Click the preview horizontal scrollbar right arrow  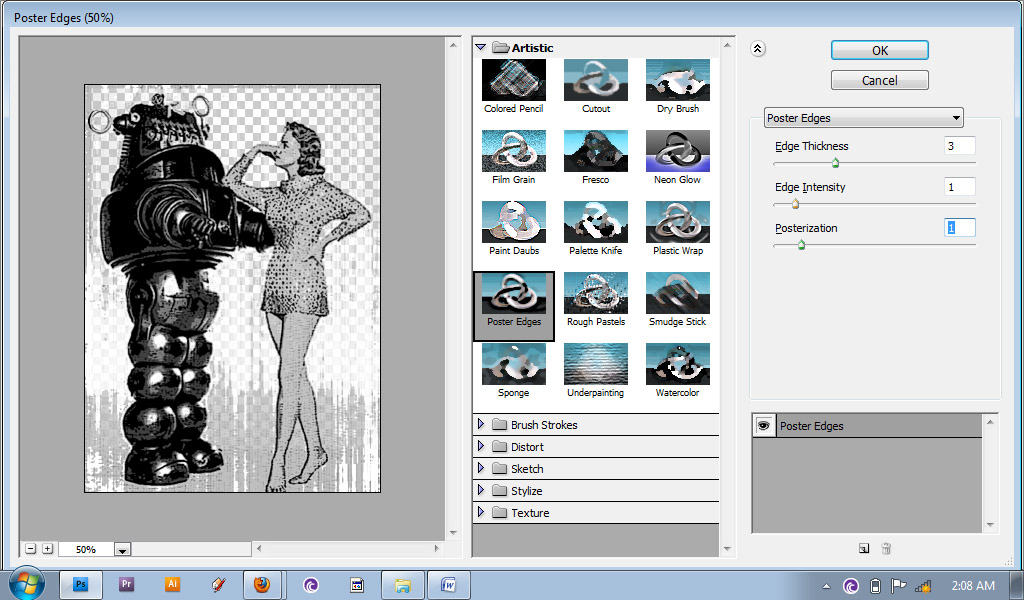click(x=437, y=548)
